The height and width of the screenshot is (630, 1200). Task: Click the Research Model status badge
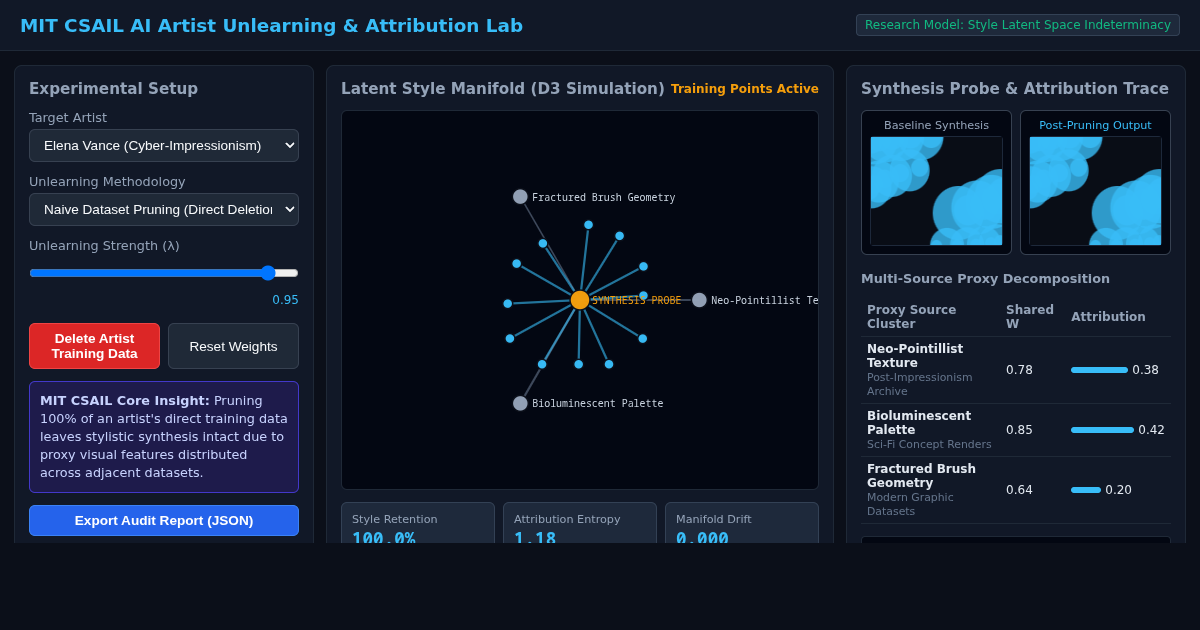click(x=1018, y=25)
